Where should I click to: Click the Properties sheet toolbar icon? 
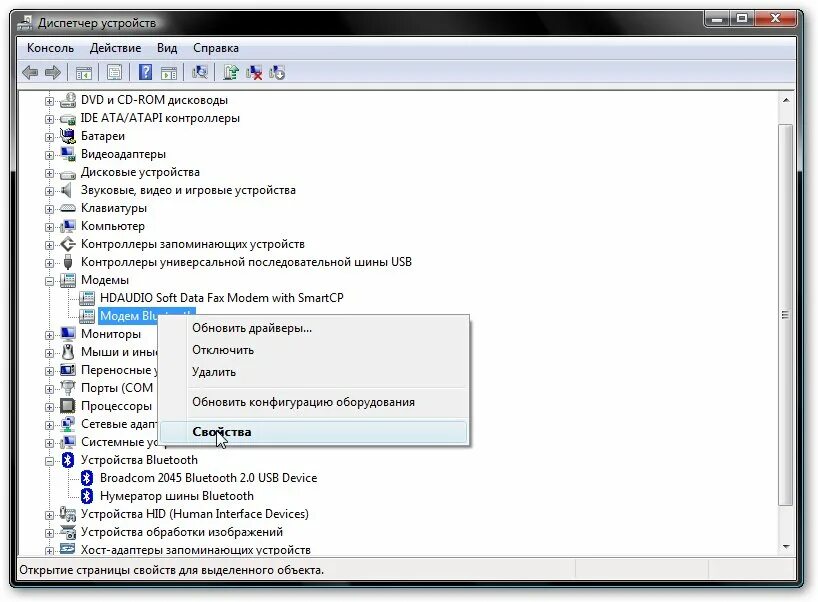(x=114, y=73)
